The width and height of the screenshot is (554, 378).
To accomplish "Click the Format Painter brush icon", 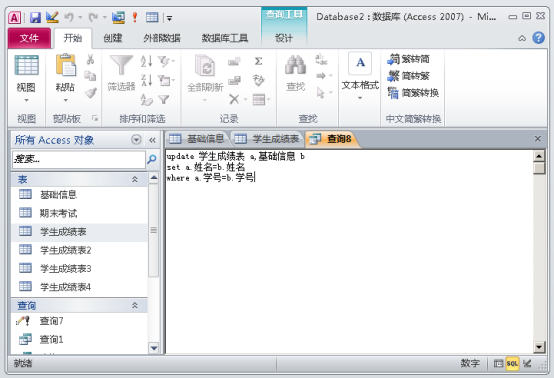I will coord(90,93).
